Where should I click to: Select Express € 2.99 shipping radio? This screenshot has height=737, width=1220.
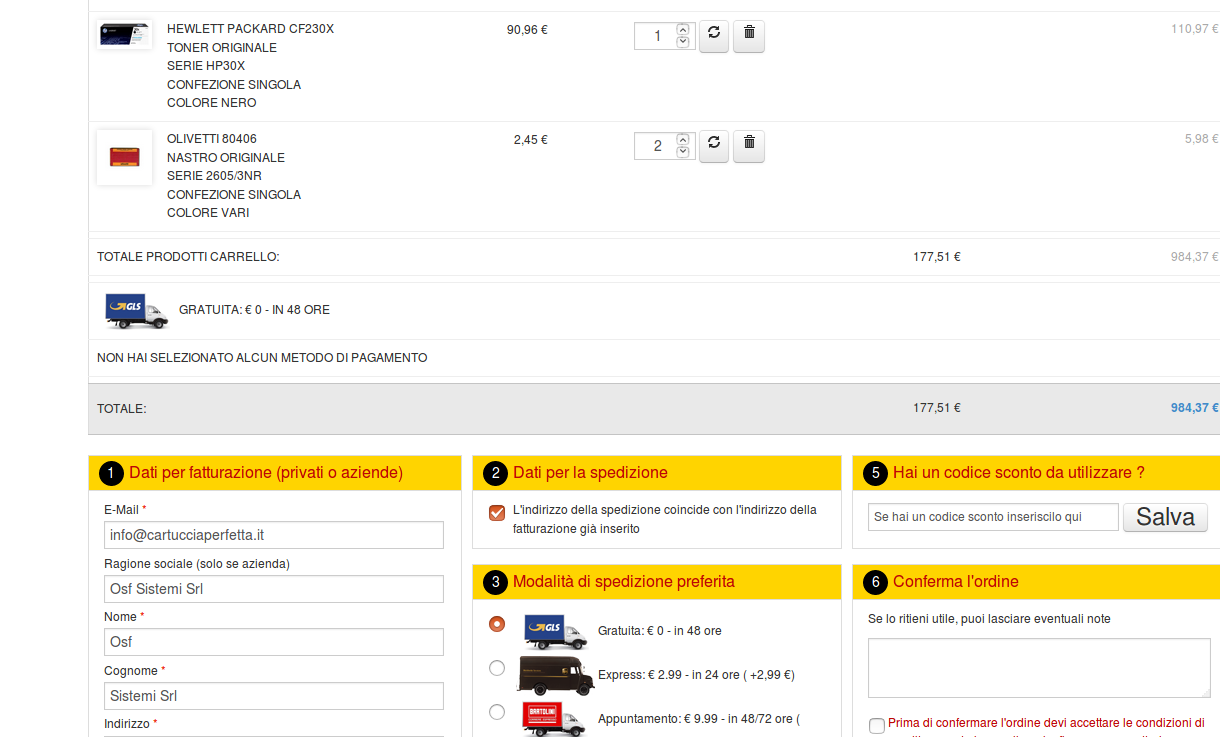point(497,668)
